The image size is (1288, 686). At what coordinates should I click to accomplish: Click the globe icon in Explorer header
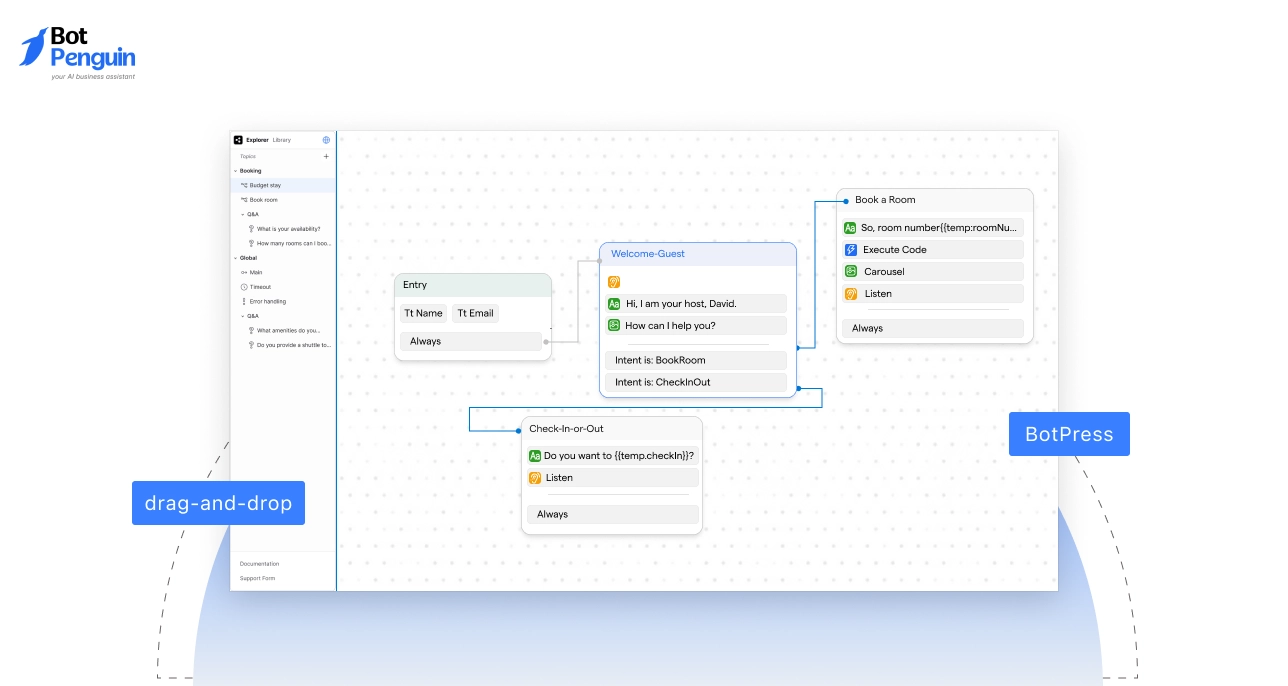point(326,140)
